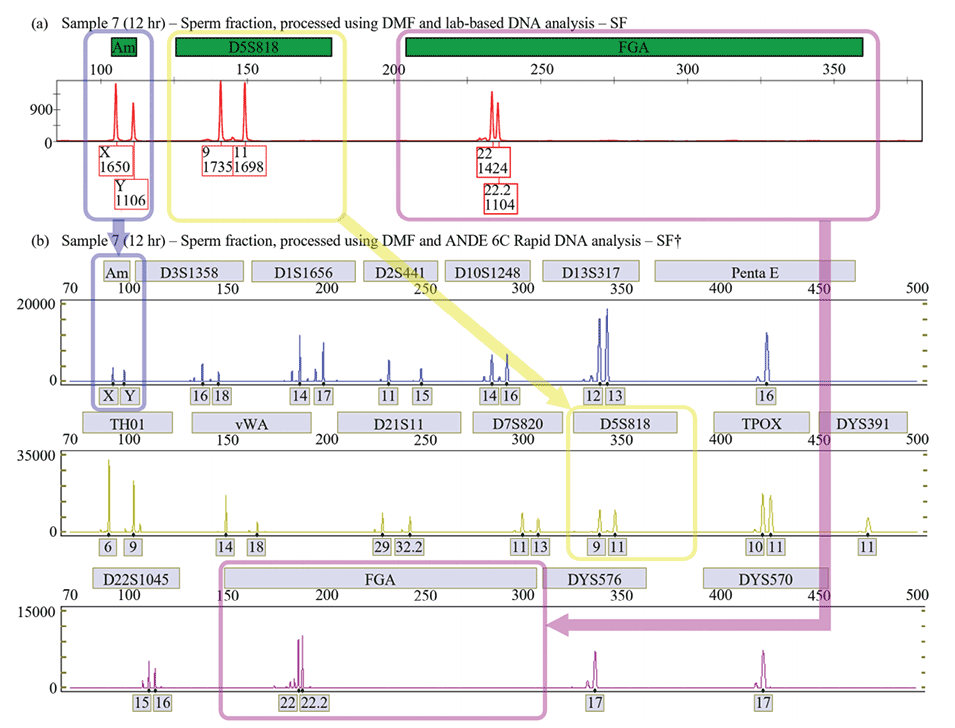Click the green D5S818 locus bar
This screenshot has width=955, height=728.
pos(254,48)
